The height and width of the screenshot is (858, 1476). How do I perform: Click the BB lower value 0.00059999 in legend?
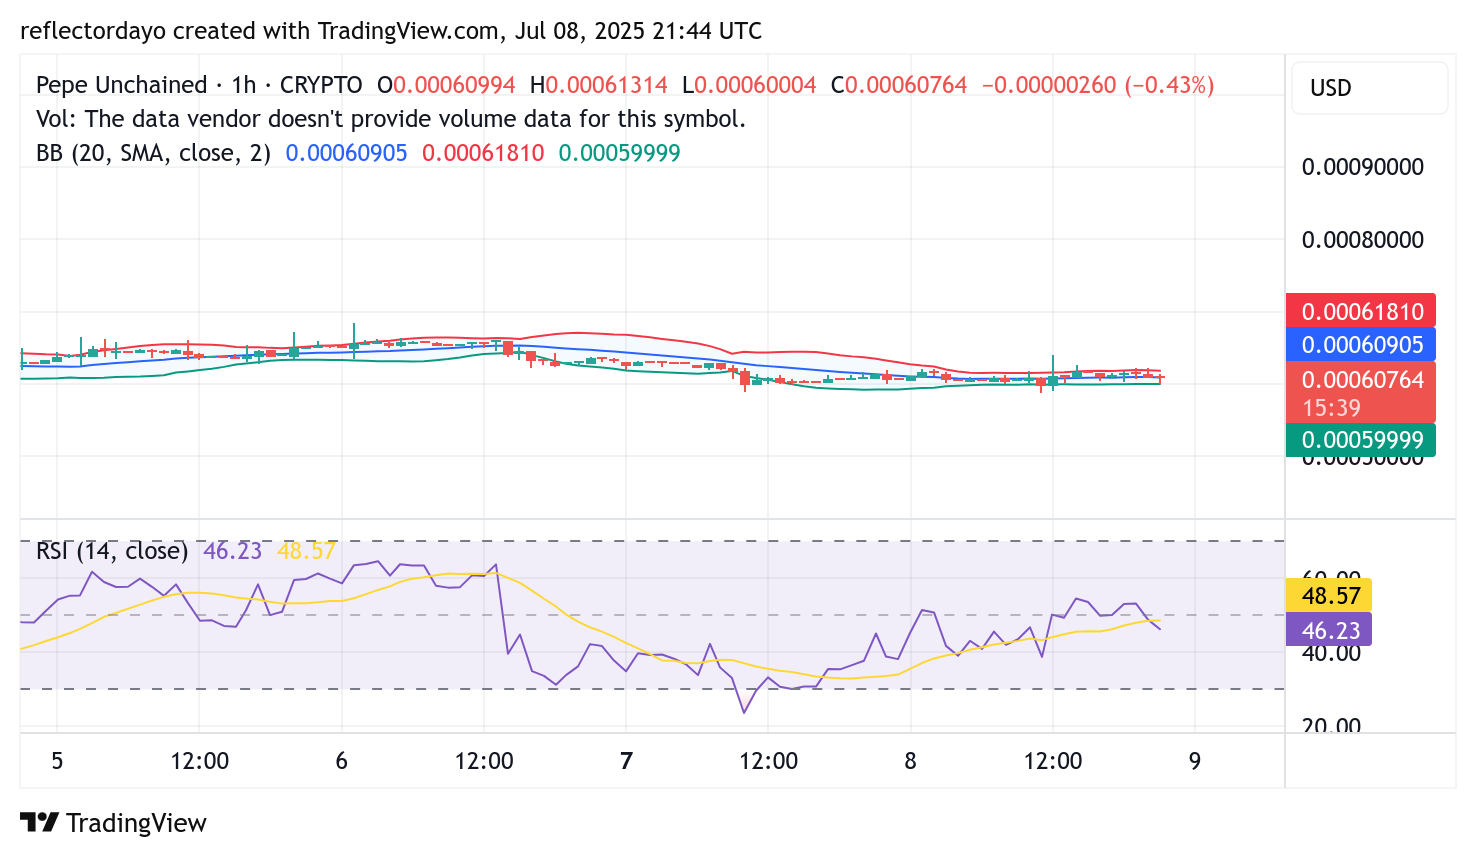click(620, 153)
